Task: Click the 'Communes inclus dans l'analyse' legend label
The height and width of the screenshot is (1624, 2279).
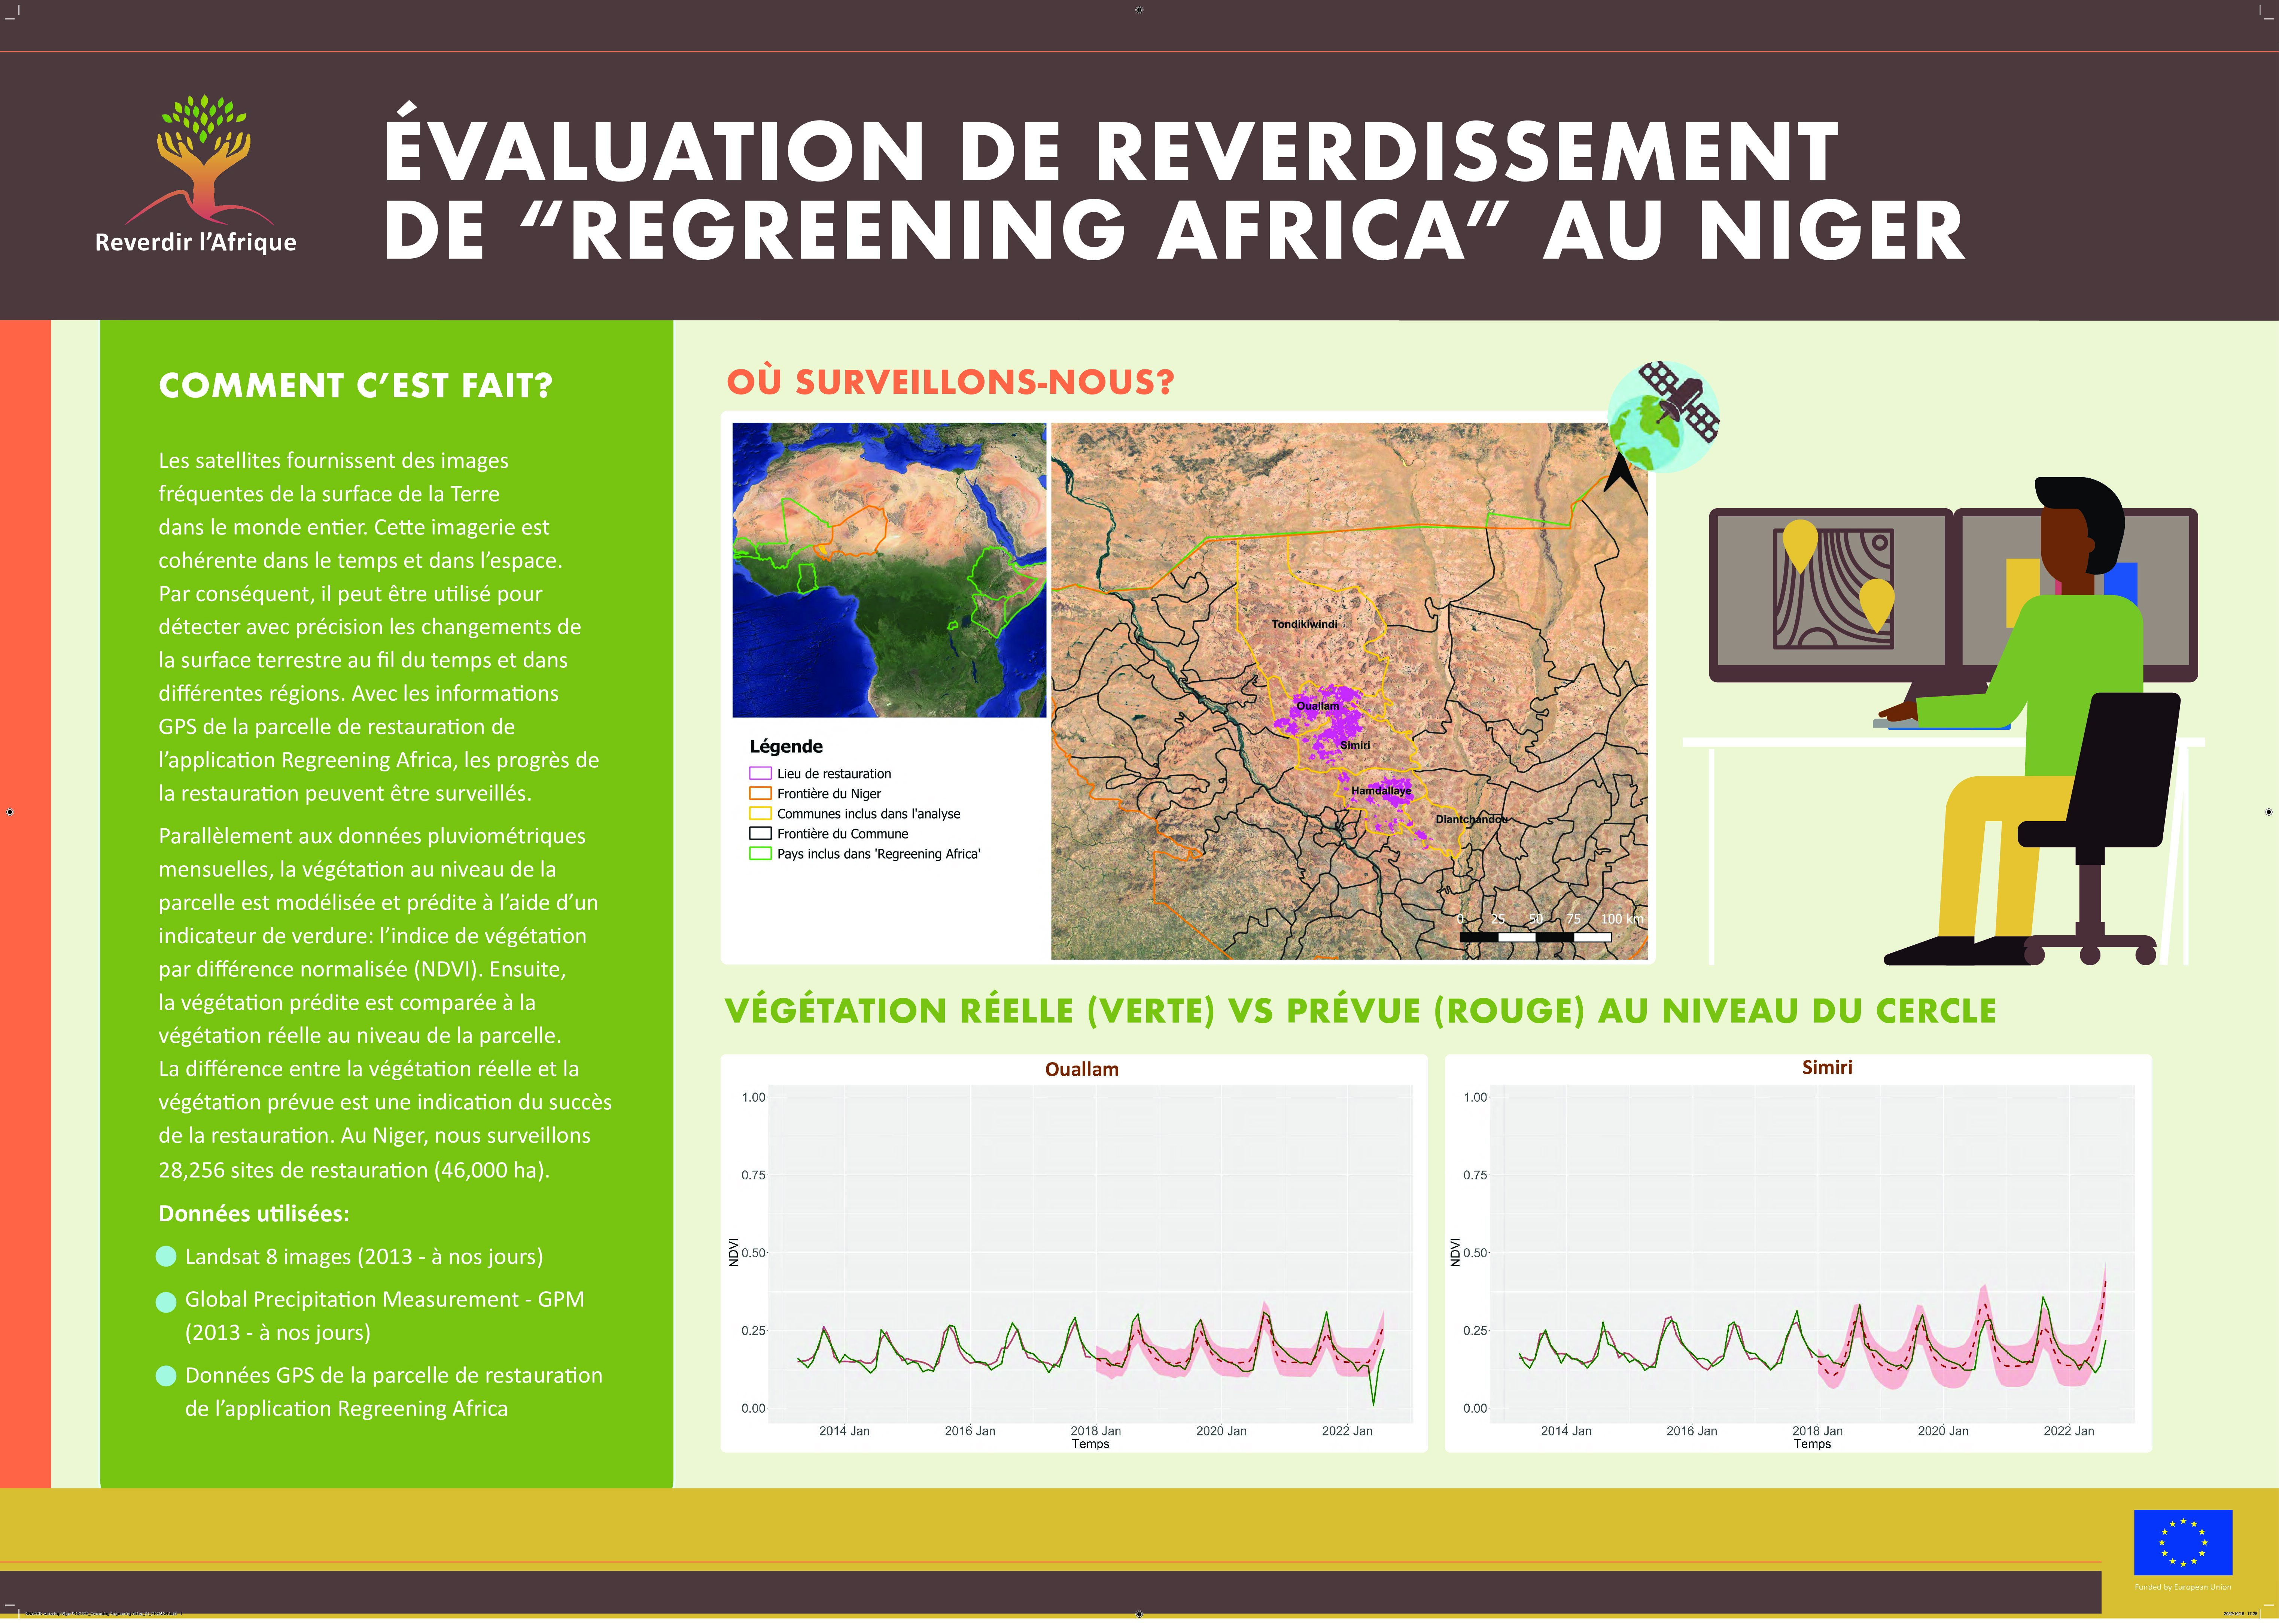Action: point(868,814)
